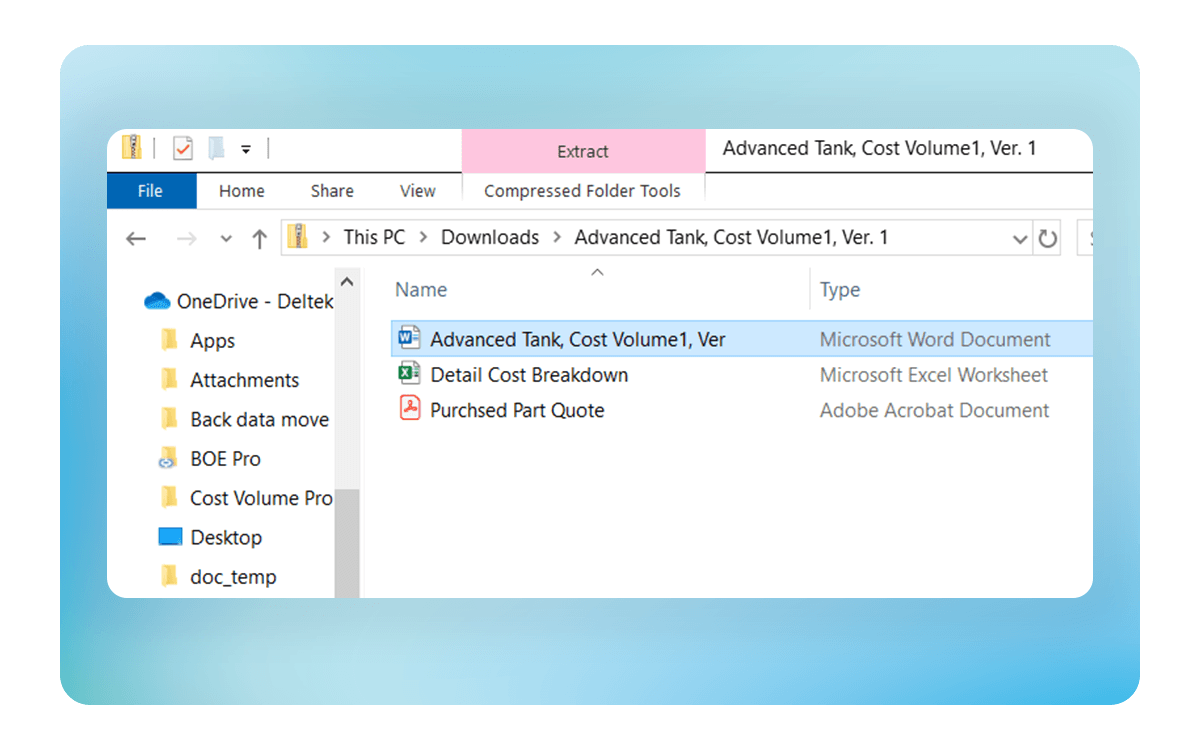Click the Properties checkmark icon in title bar

pyautogui.click(x=183, y=149)
